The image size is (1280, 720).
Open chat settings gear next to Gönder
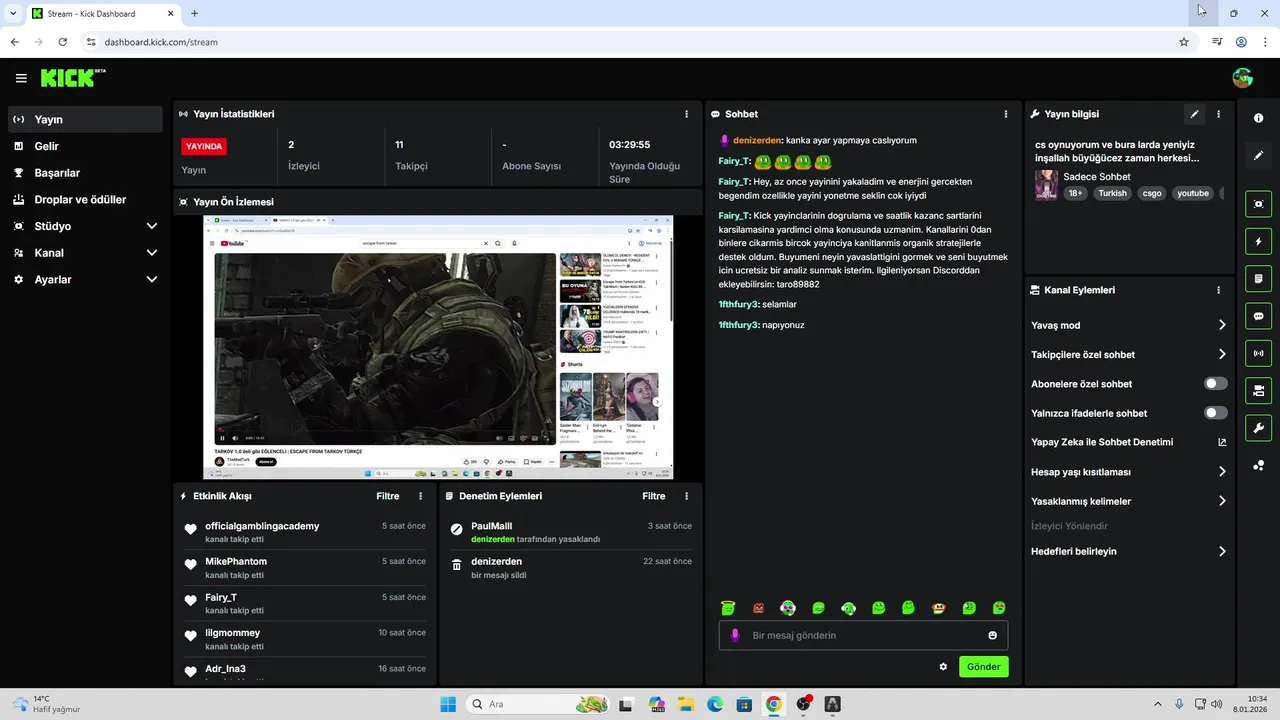pos(943,667)
